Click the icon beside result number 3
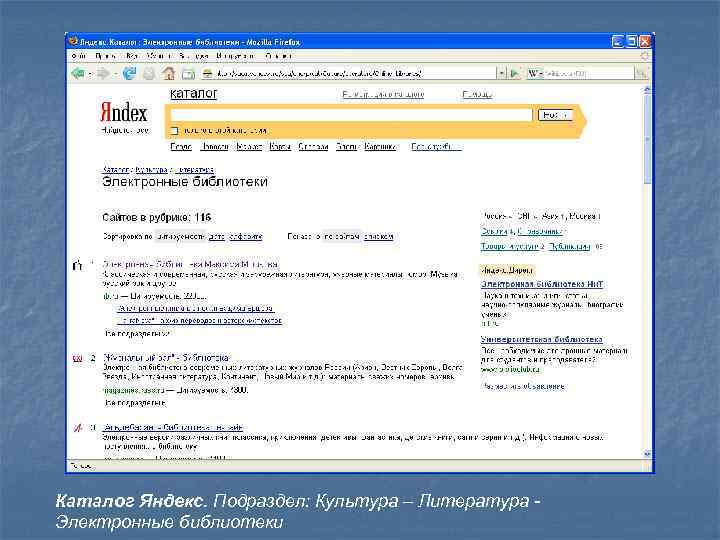The height and width of the screenshot is (540, 720). (78, 428)
